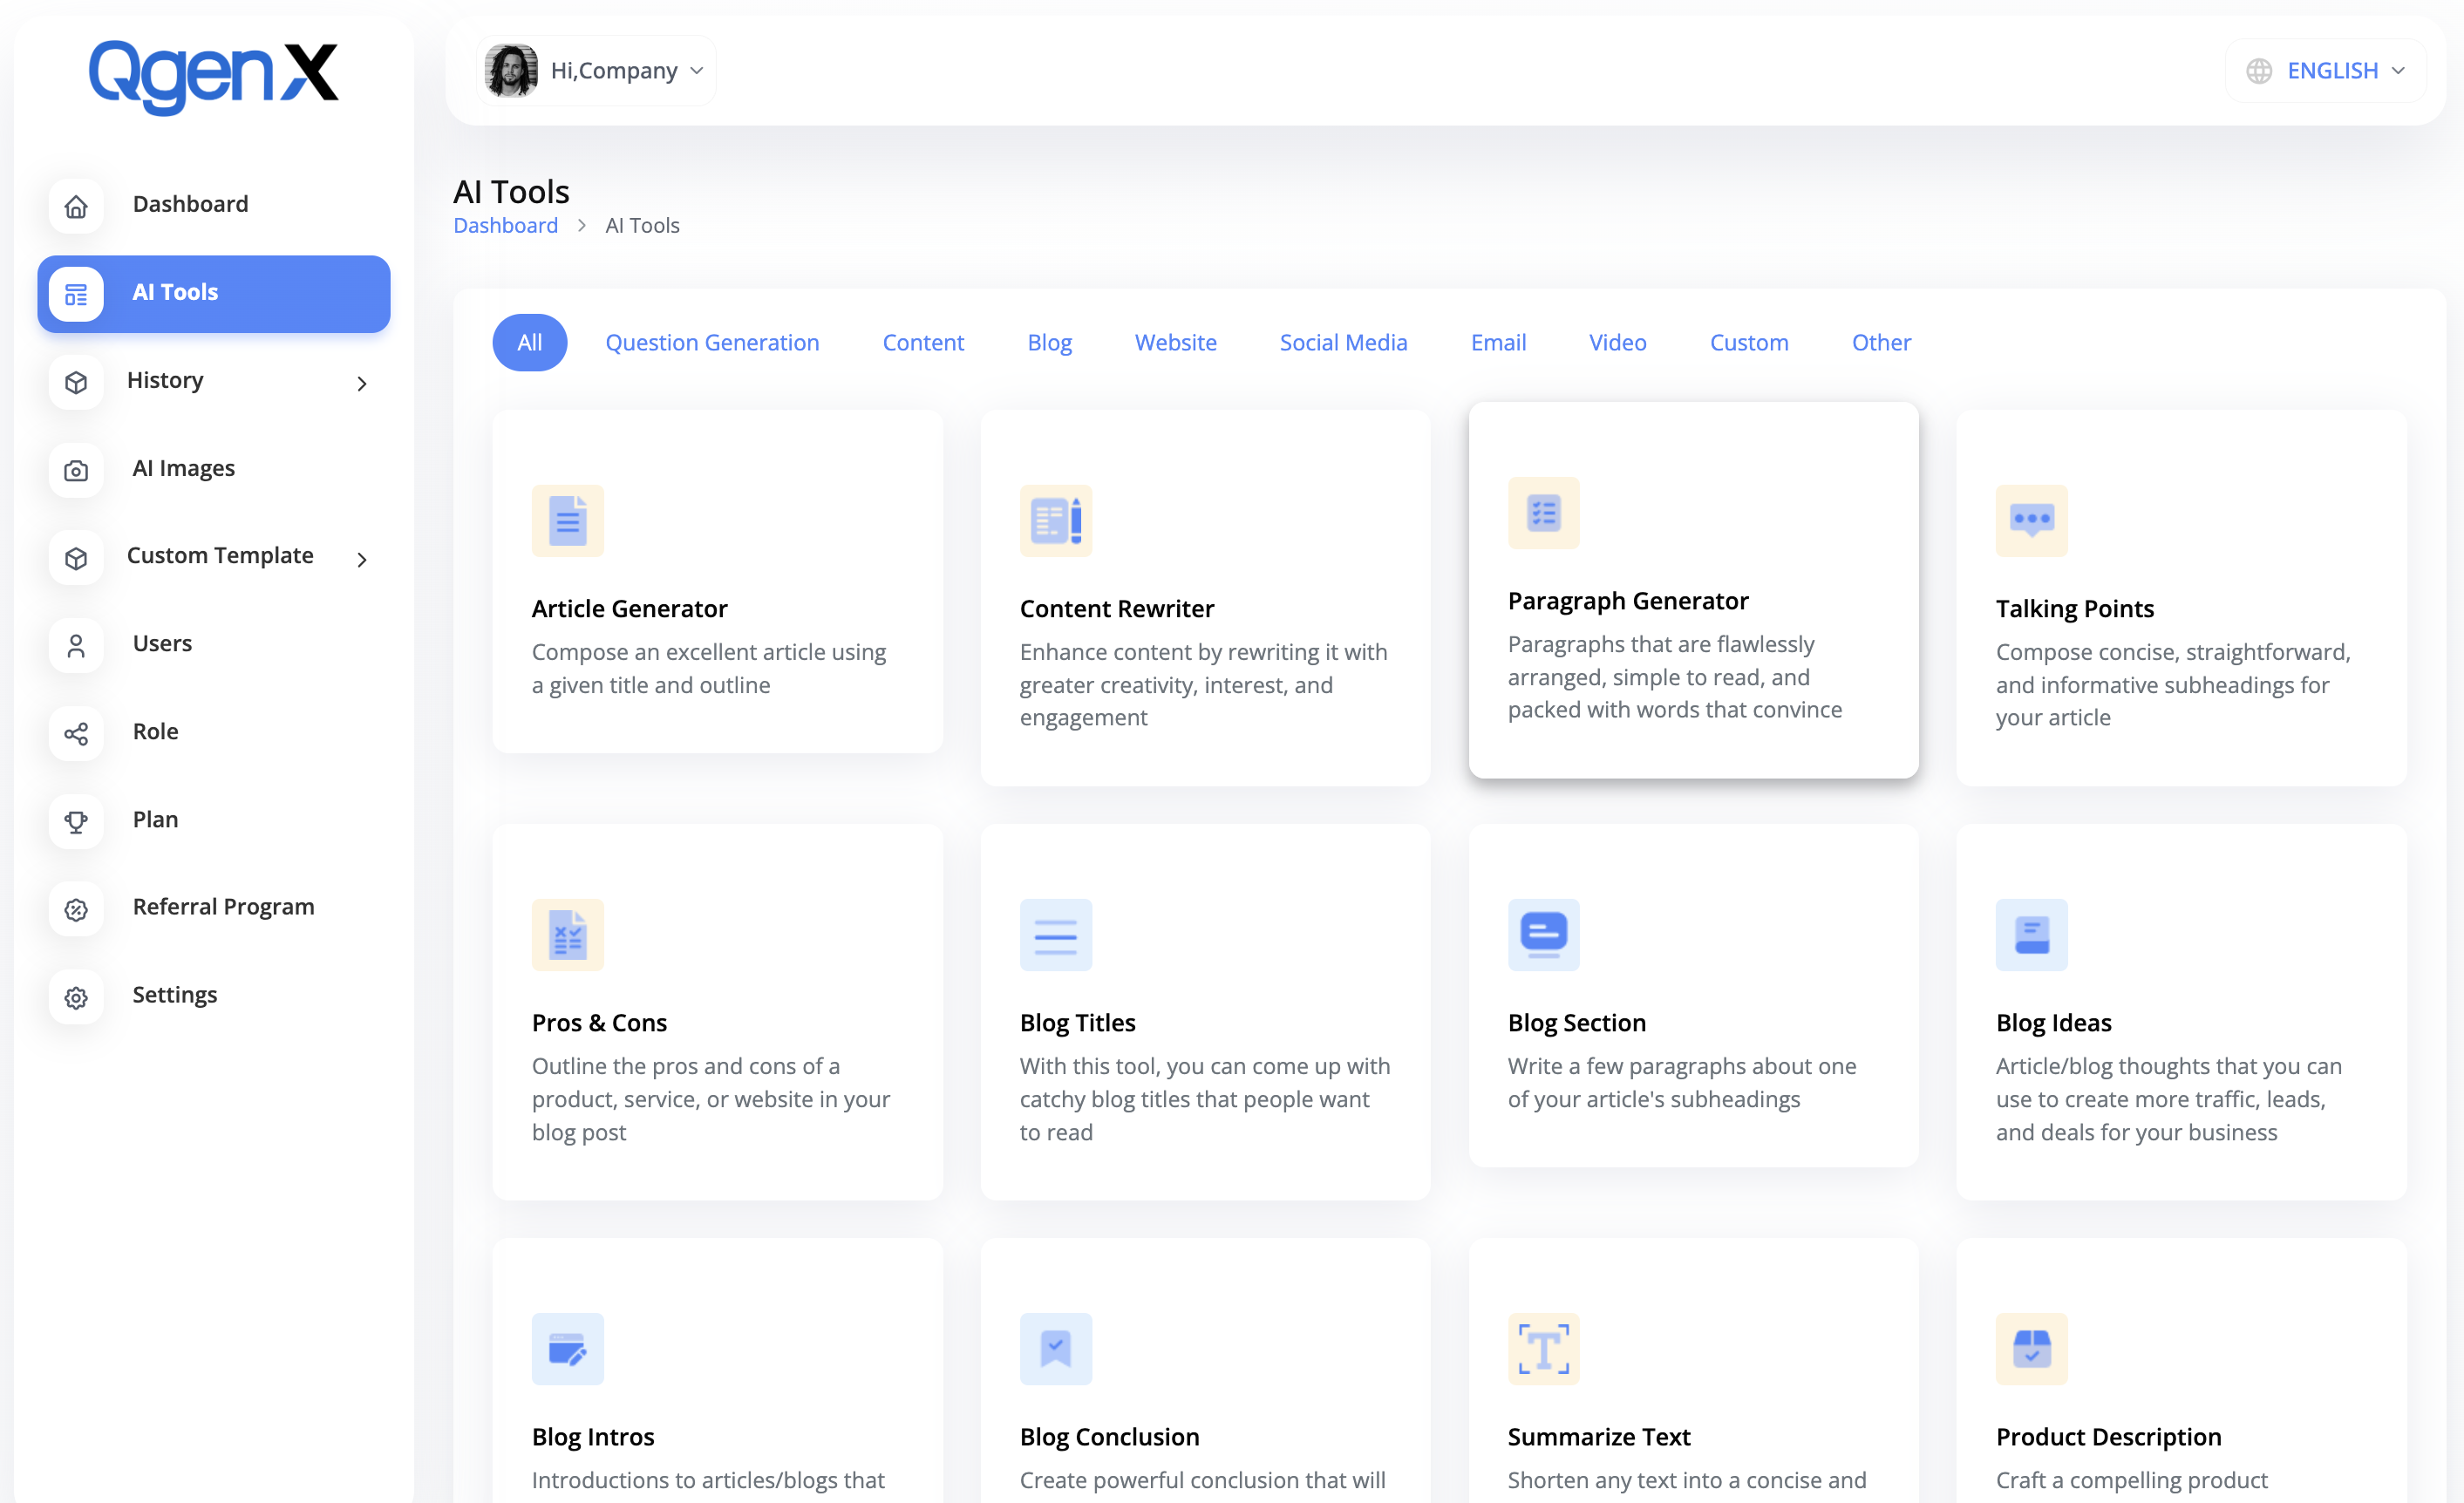Open the Hi,Company account dropdown

pyautogui.click(x=596, y=70)
